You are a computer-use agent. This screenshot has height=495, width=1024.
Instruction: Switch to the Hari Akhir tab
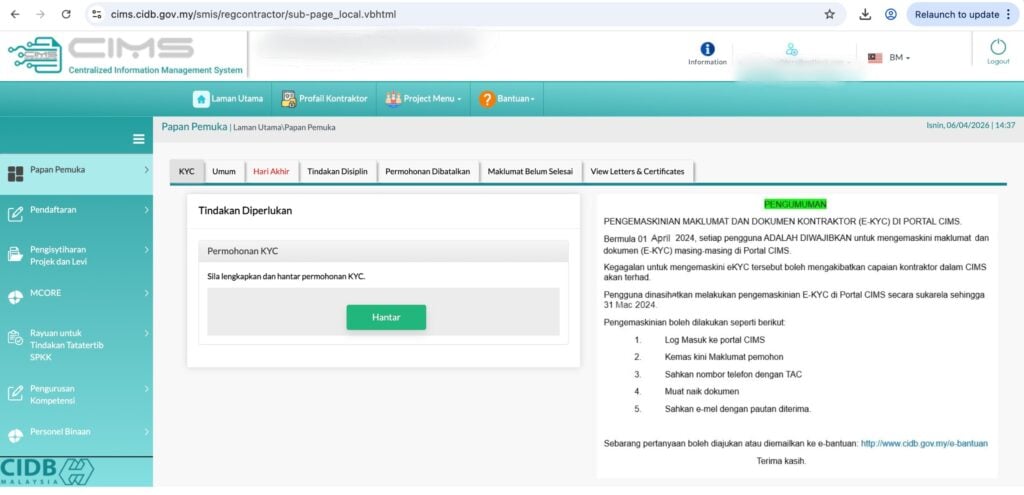pos(271,172)
